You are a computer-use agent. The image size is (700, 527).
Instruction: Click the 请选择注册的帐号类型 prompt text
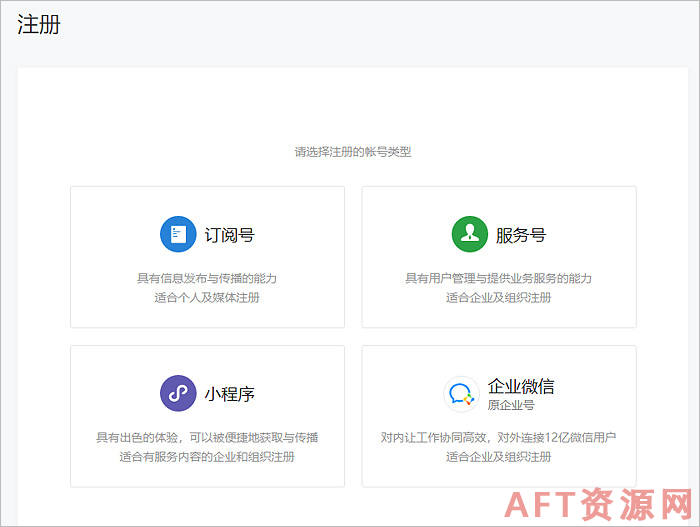[352, 152]
